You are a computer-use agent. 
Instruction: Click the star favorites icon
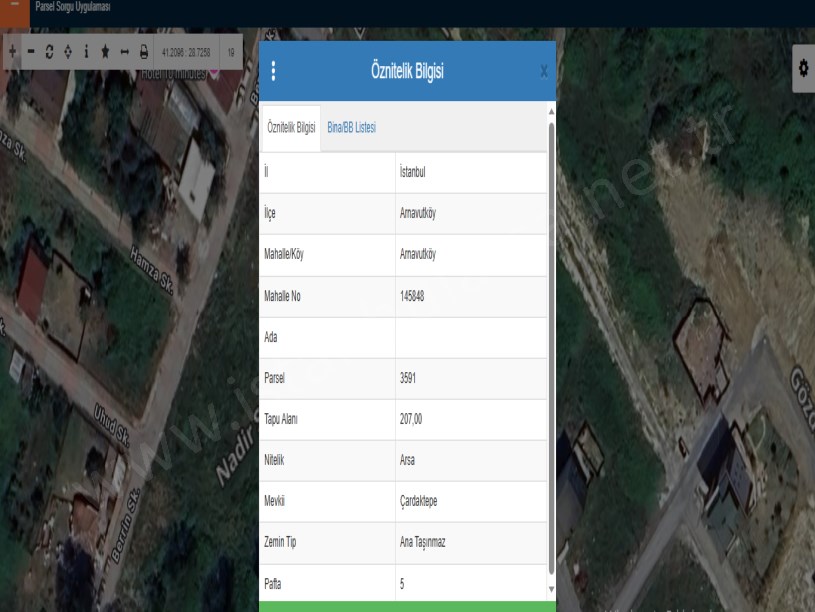(x=105, y=51)
